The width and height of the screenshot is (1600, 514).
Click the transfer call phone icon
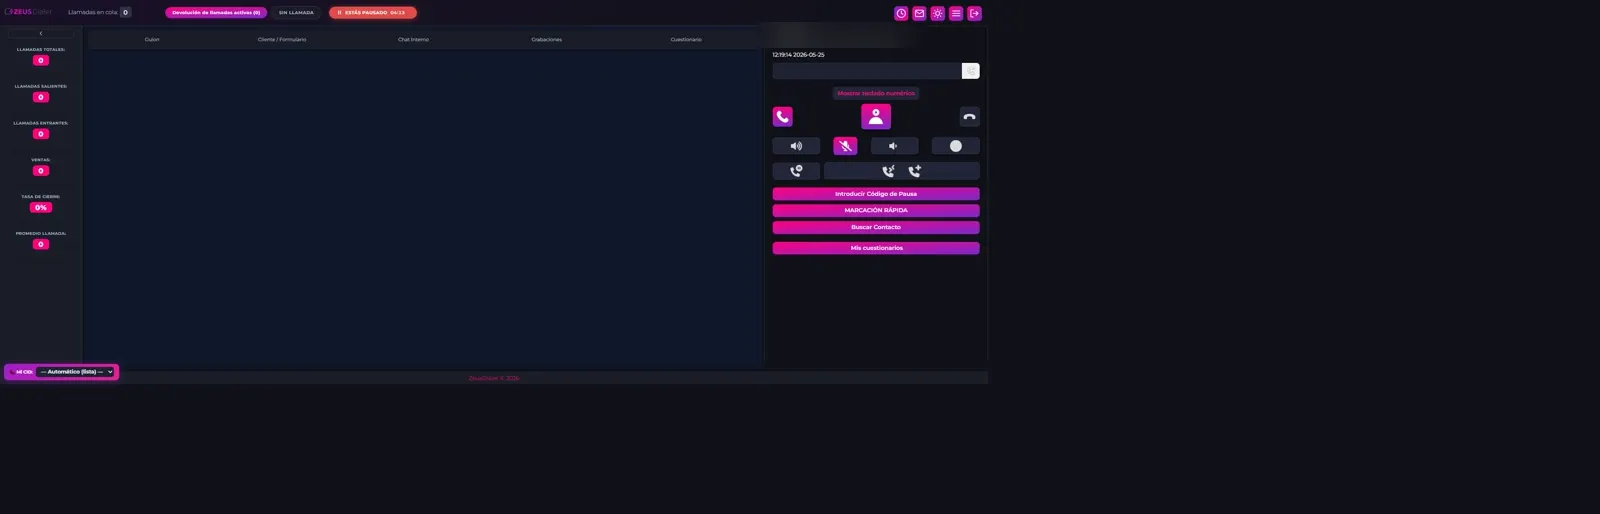tap(888, 171)
